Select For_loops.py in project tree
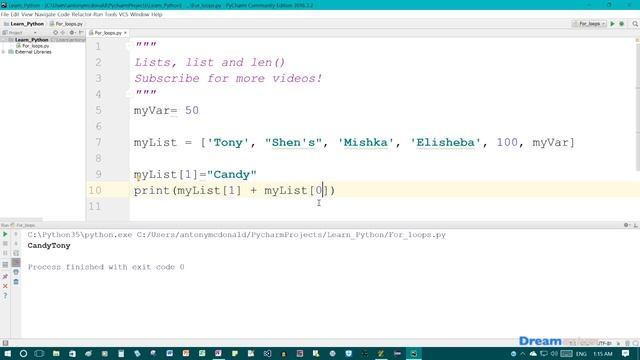This screenshot has width=640, height=360. coord(33,46)
